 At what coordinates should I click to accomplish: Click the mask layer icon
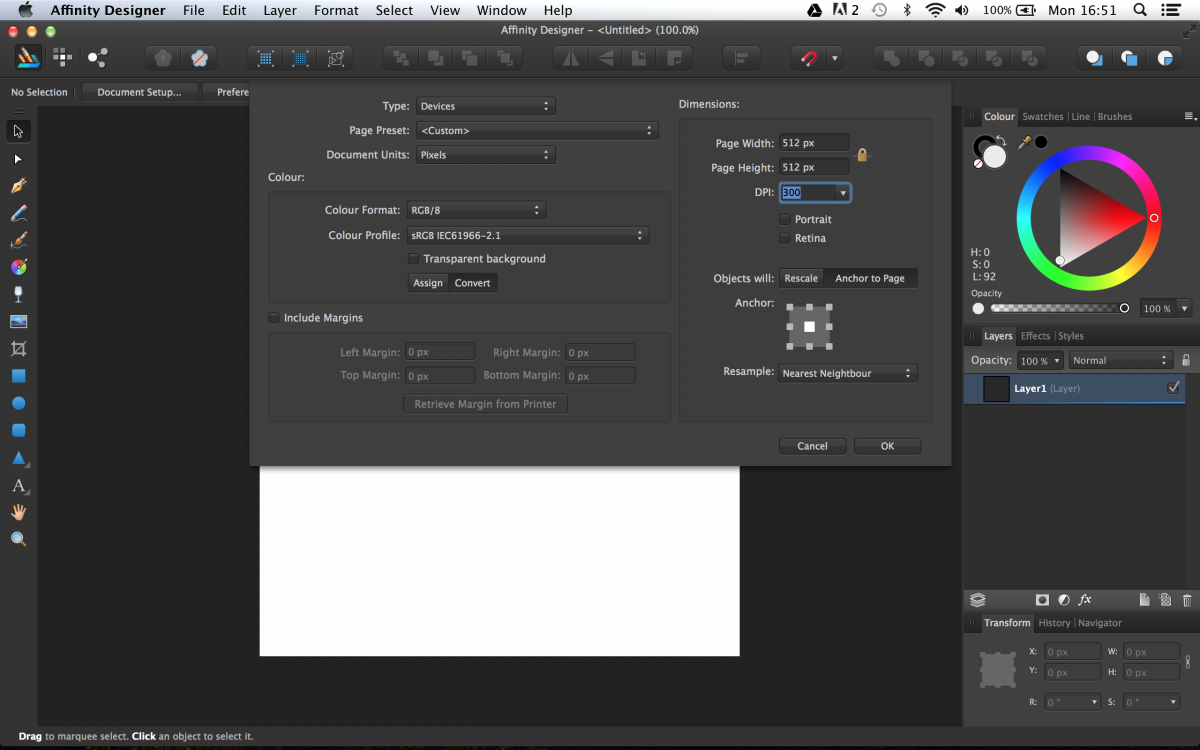(x=1042, y=600)
